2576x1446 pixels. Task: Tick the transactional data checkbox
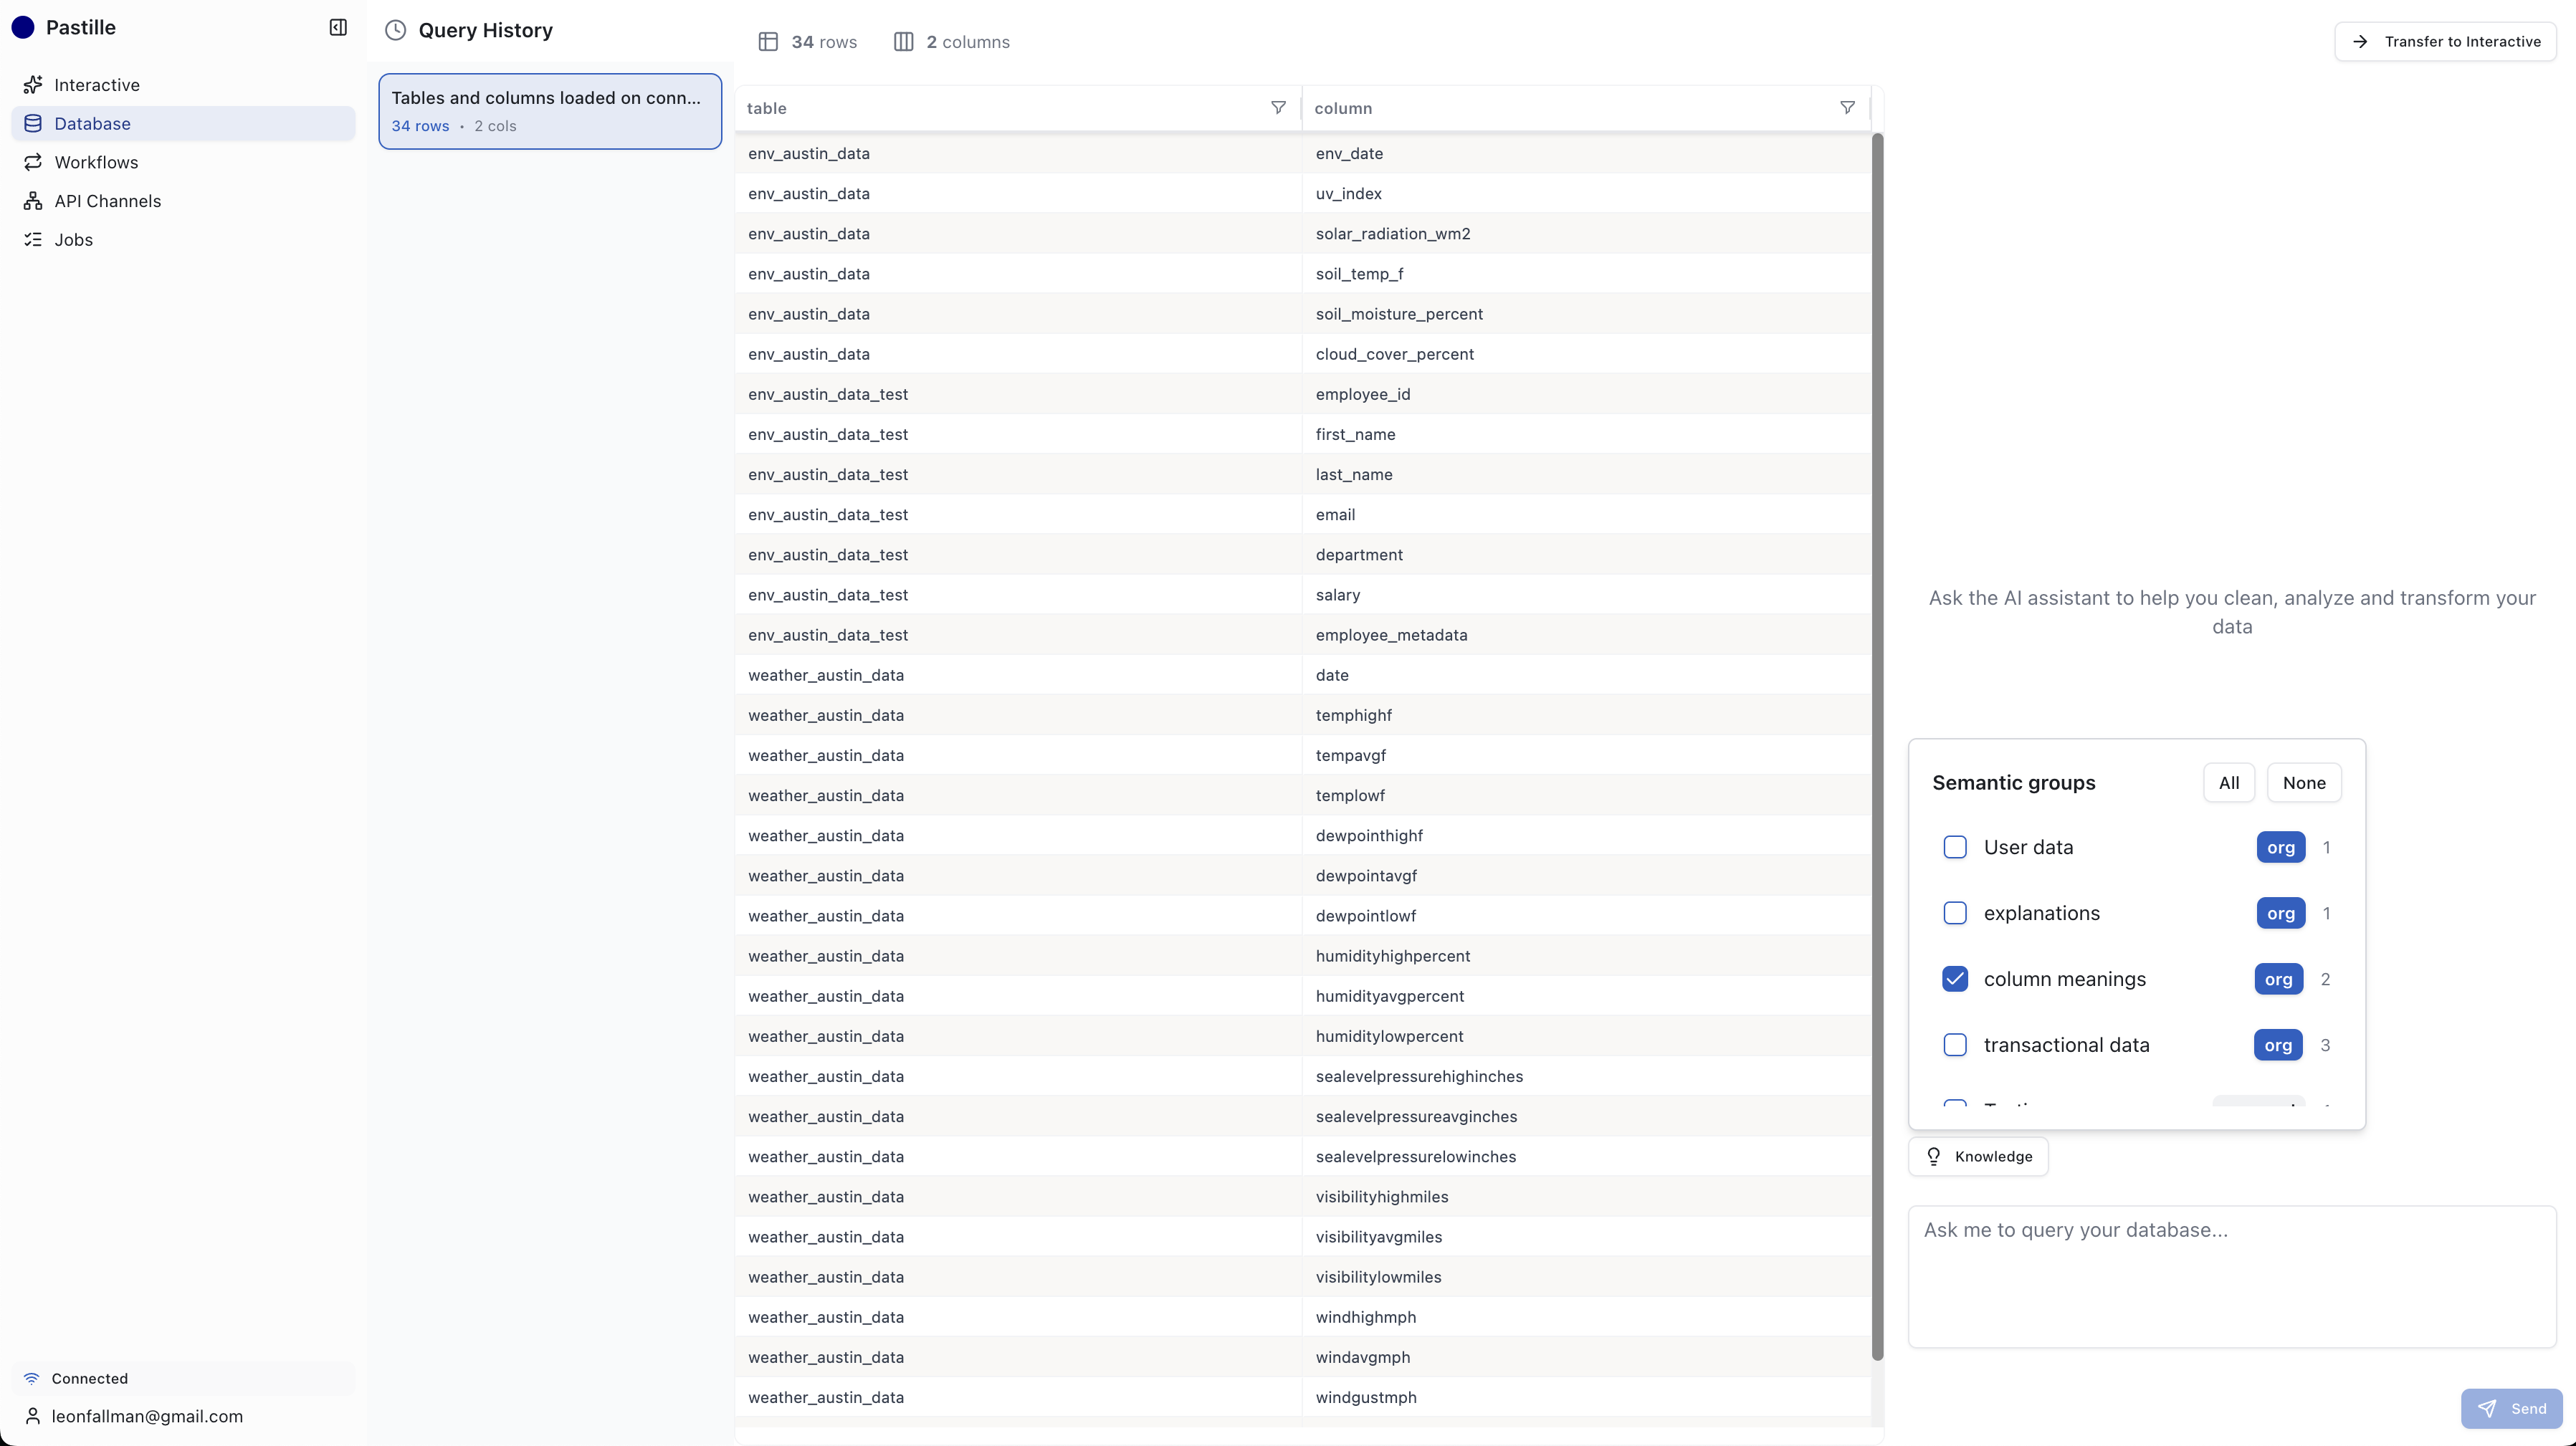(1954, 1045)
